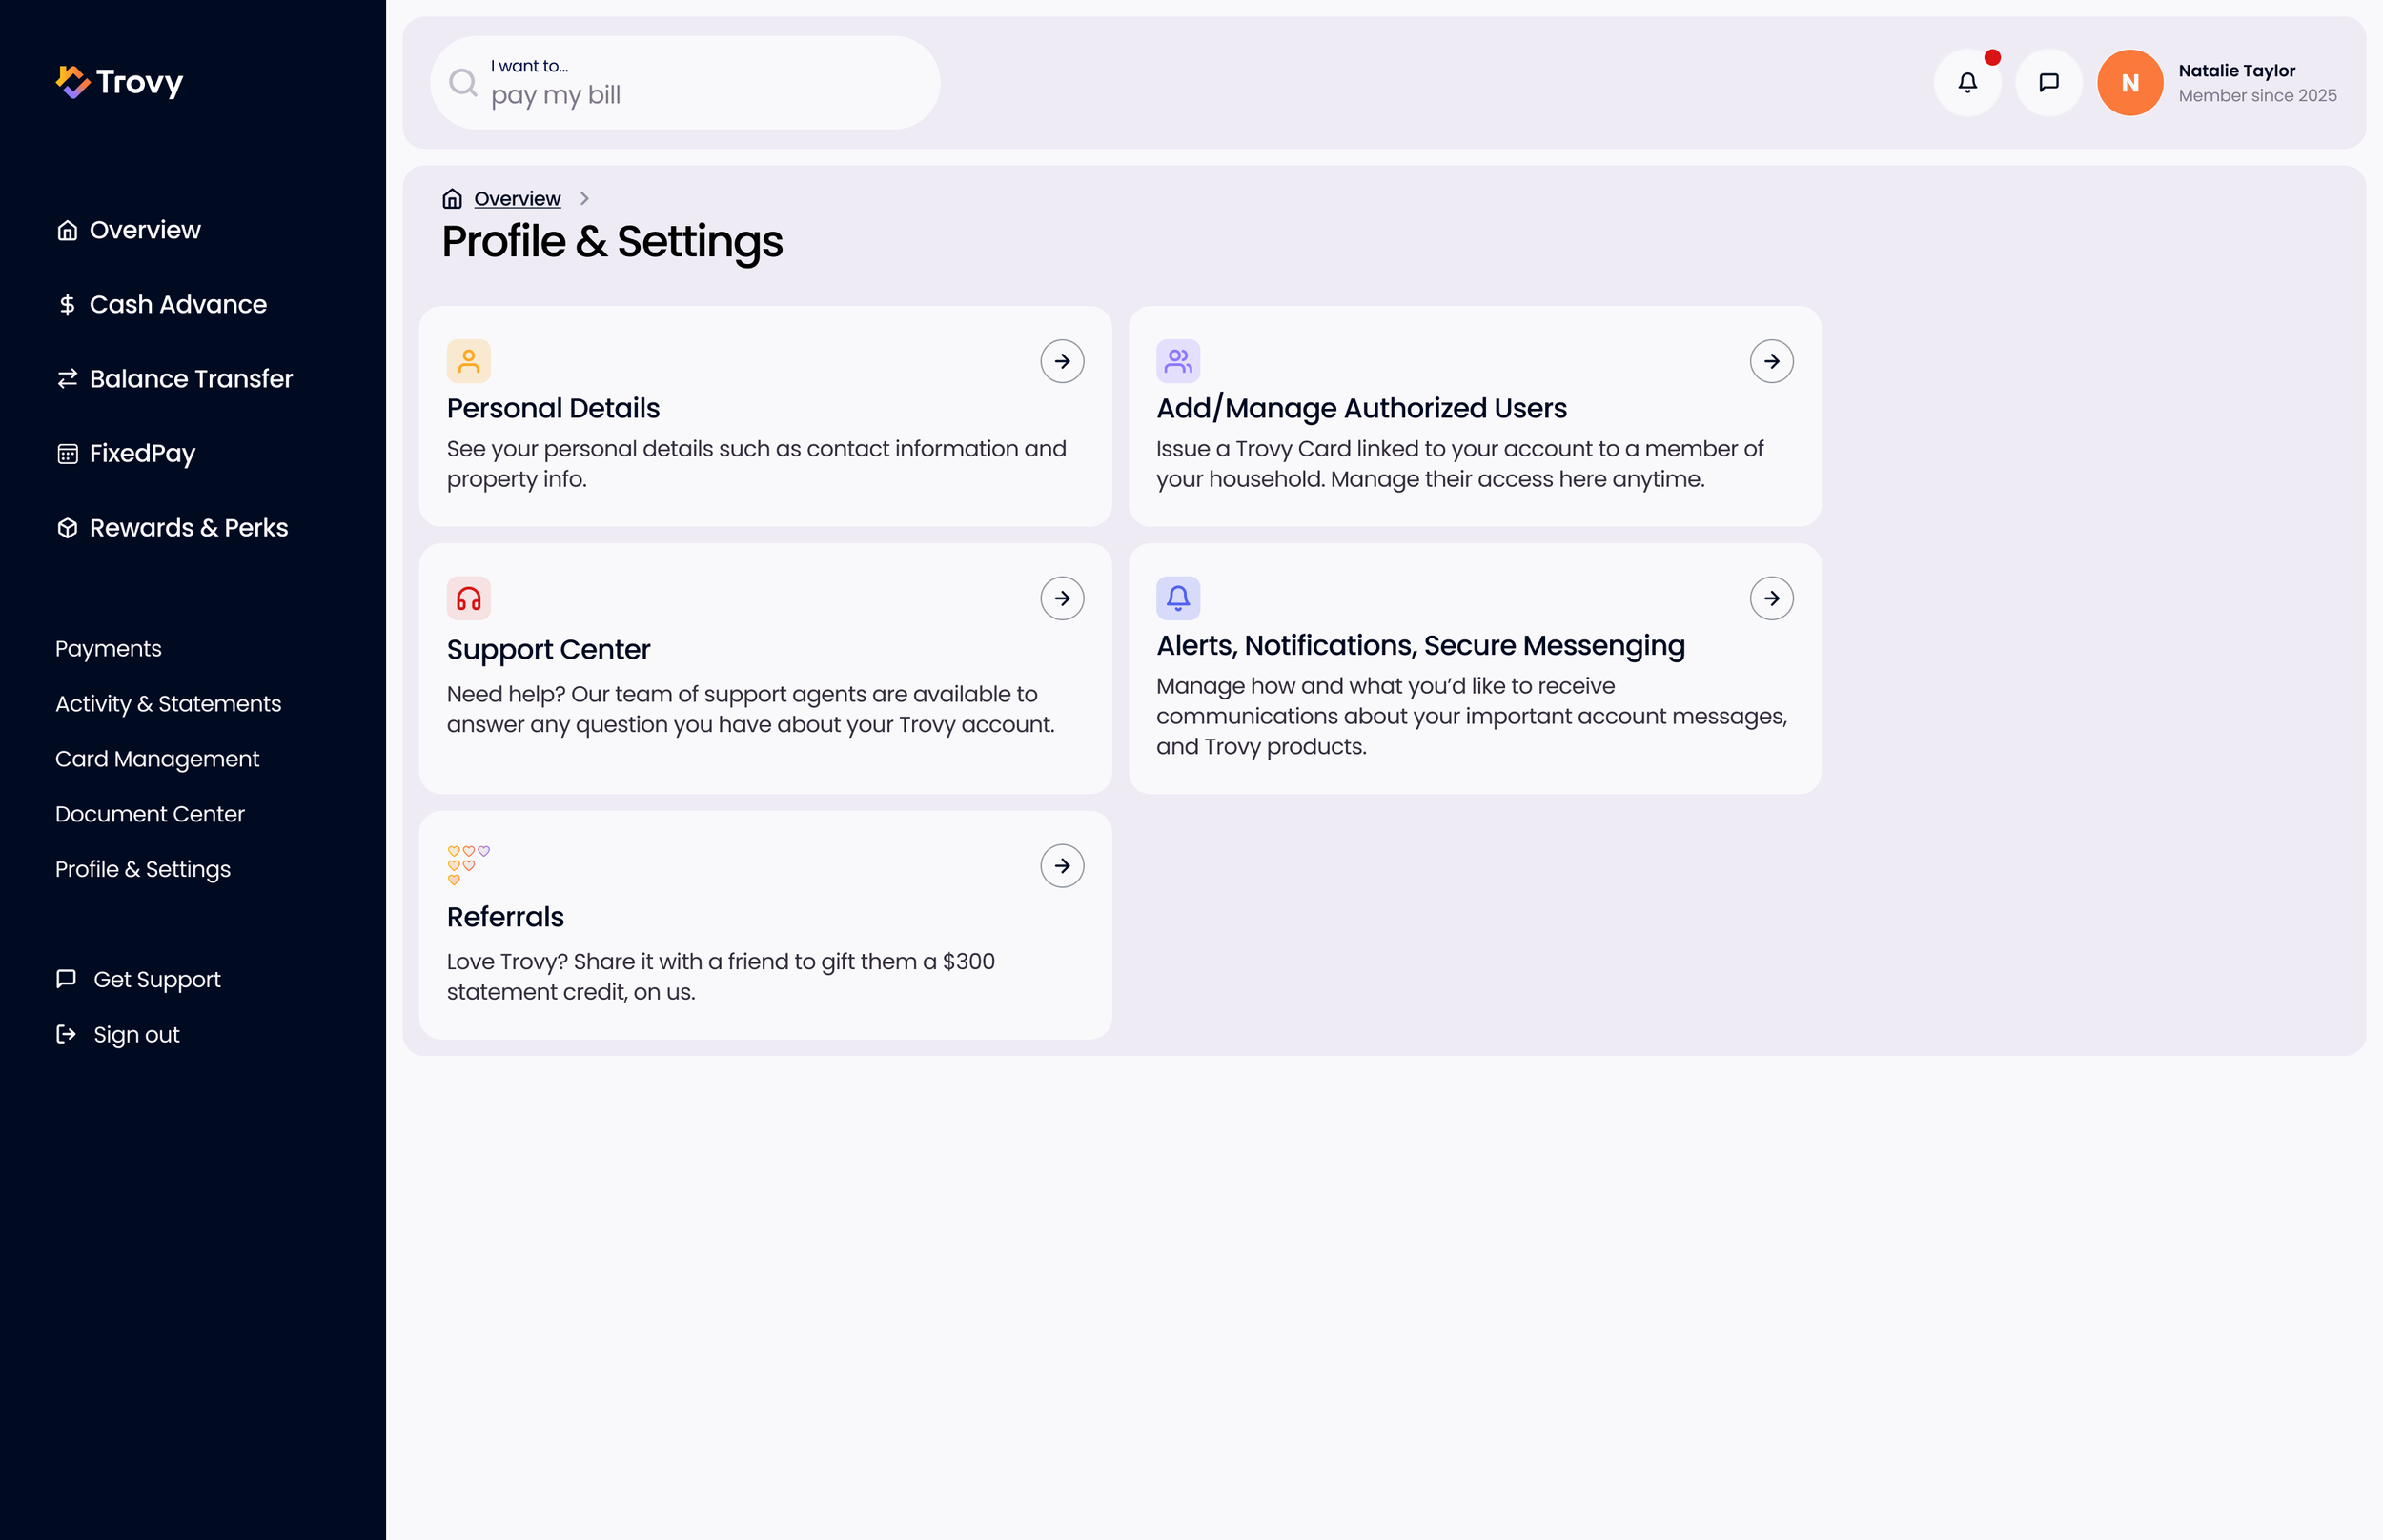
Task: Click the Rewards & Perks box icon
Action: [x=67, y=528]
